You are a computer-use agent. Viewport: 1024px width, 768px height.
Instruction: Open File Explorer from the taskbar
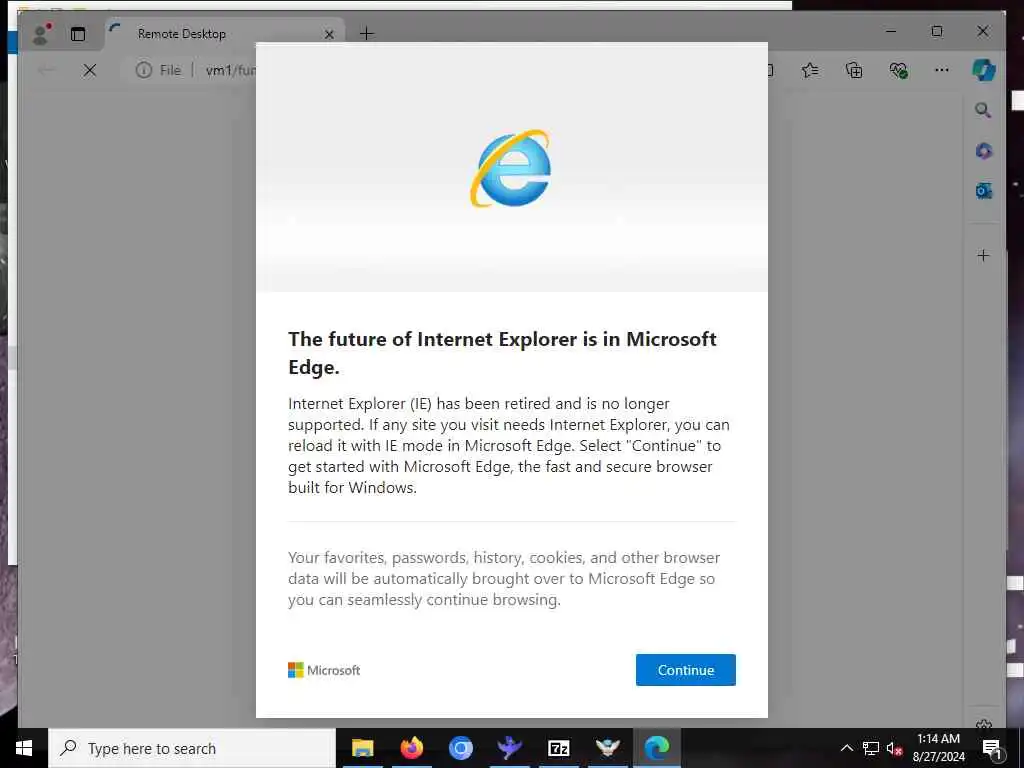point(362,748)
